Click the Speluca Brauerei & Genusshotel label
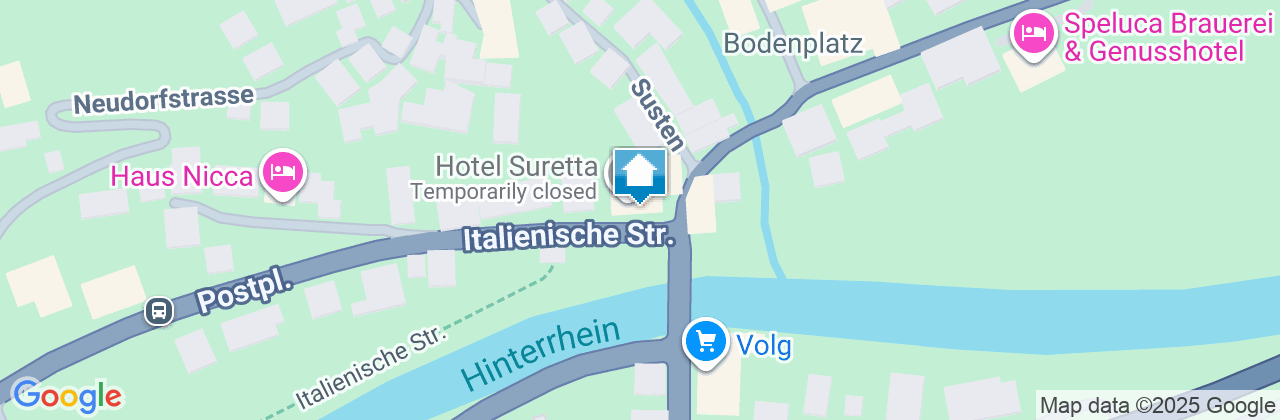 click(1154, 37)
